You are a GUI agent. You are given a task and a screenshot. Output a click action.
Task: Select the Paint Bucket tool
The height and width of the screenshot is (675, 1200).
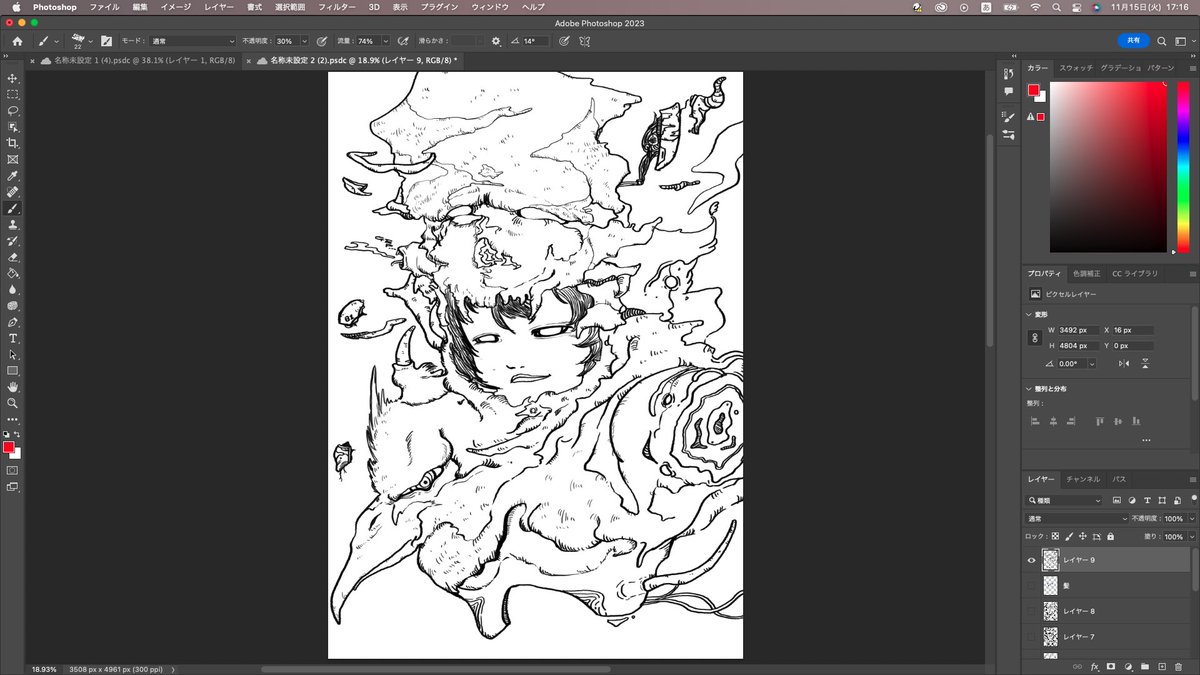tap(13, 273)
